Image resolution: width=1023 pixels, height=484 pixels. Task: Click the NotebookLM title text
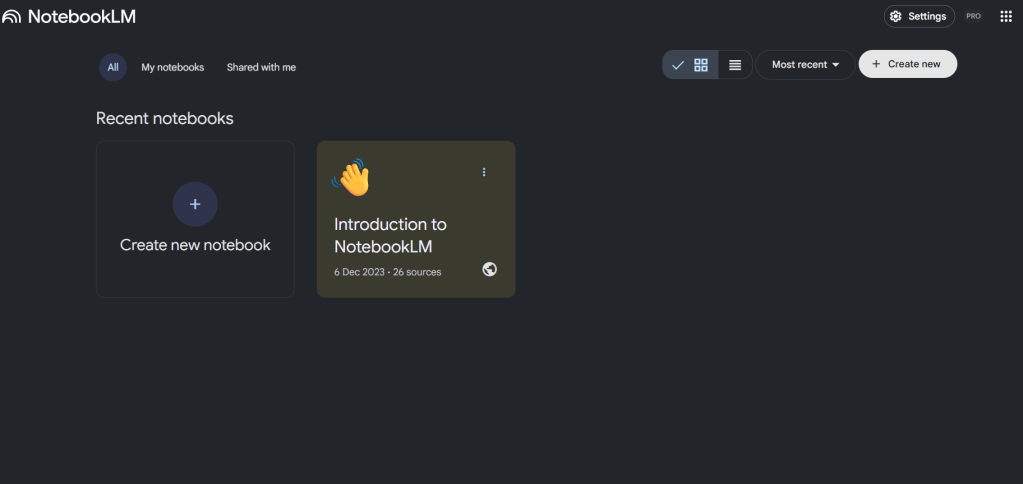coord(81,16)
